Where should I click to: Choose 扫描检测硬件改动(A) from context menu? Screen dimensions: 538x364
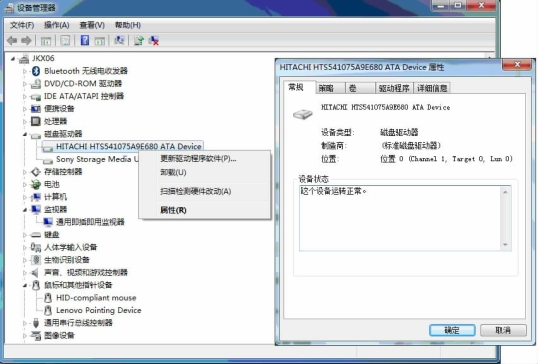pyautogui.click(x=204, y=191)
